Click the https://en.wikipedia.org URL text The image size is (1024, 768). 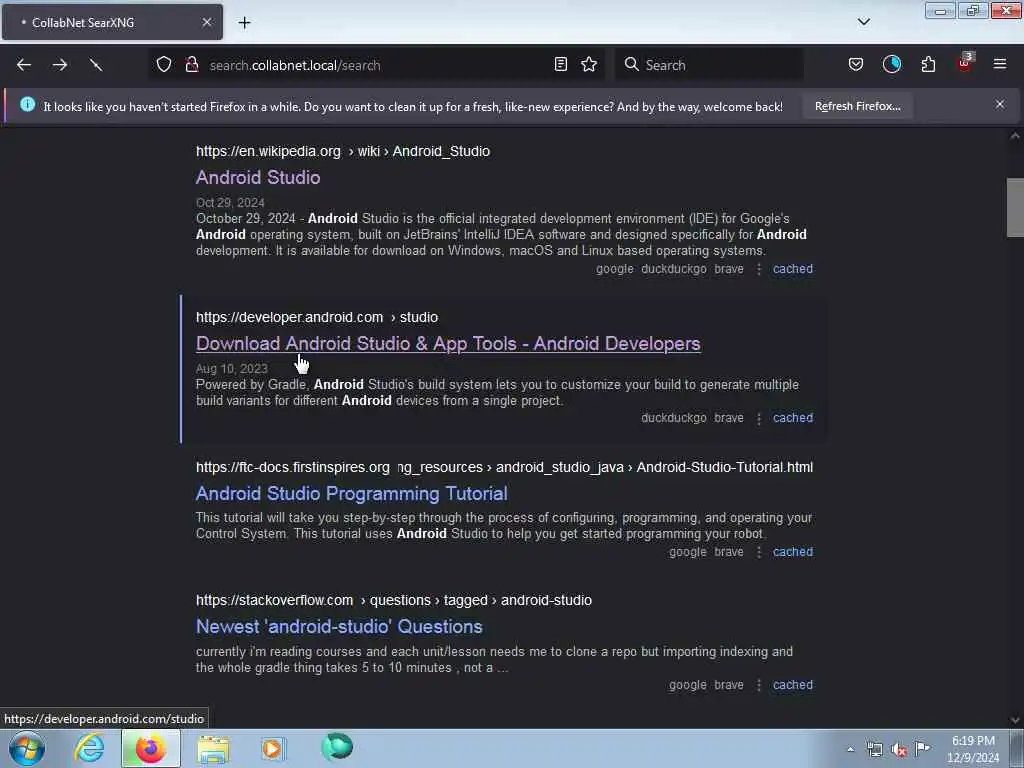268,152
